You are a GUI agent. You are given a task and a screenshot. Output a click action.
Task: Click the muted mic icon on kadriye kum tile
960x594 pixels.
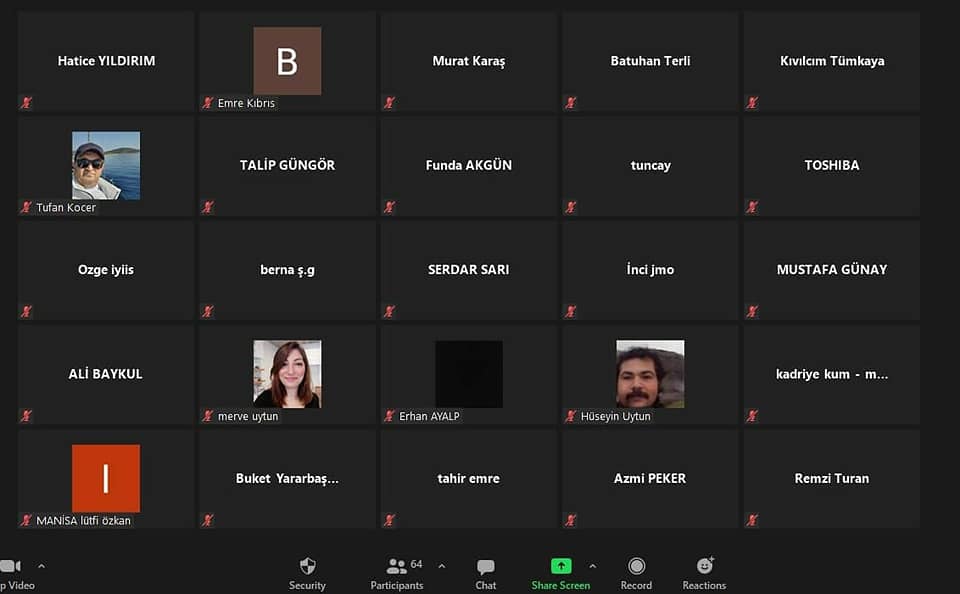point(752,416)
